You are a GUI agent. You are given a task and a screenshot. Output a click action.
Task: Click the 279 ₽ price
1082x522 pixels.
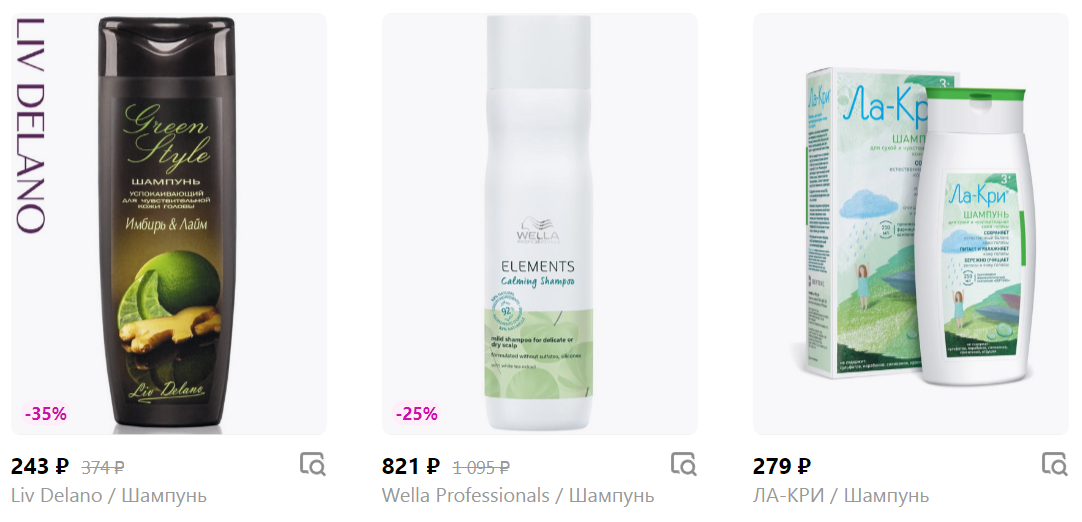782,467
